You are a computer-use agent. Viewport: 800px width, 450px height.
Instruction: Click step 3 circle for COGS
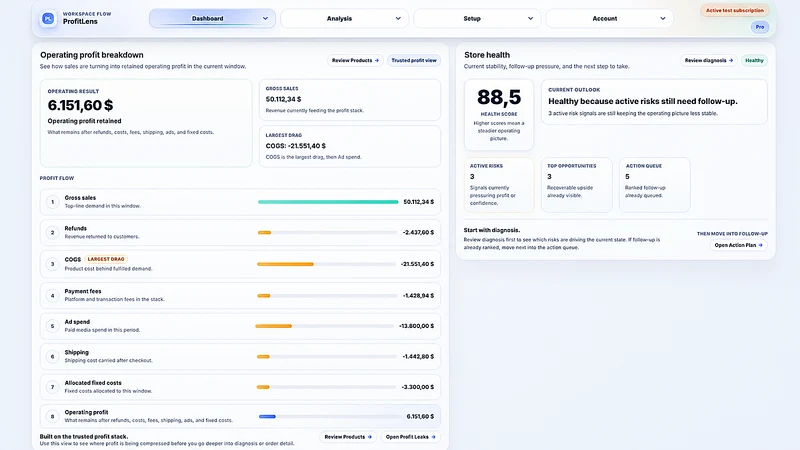click(53, 264)
